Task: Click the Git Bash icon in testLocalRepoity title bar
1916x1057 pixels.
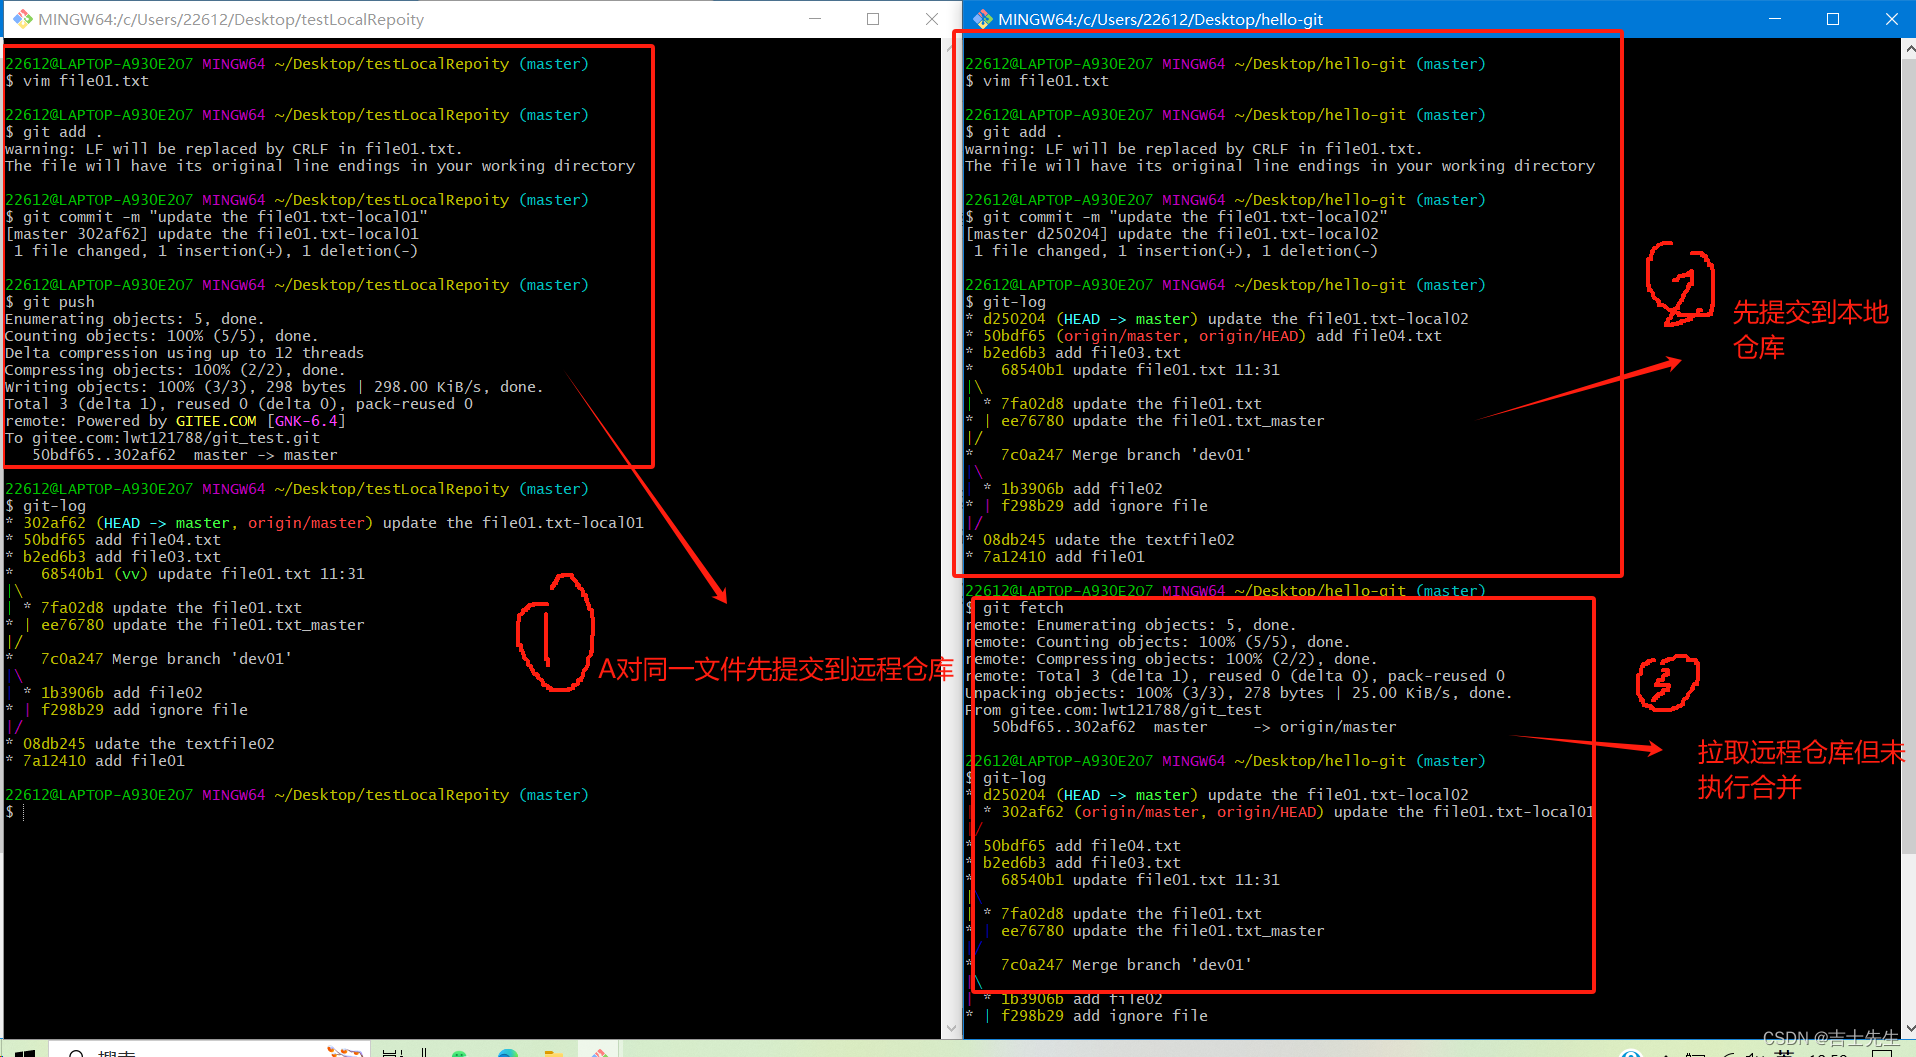Action: click(x=22, y=19)
